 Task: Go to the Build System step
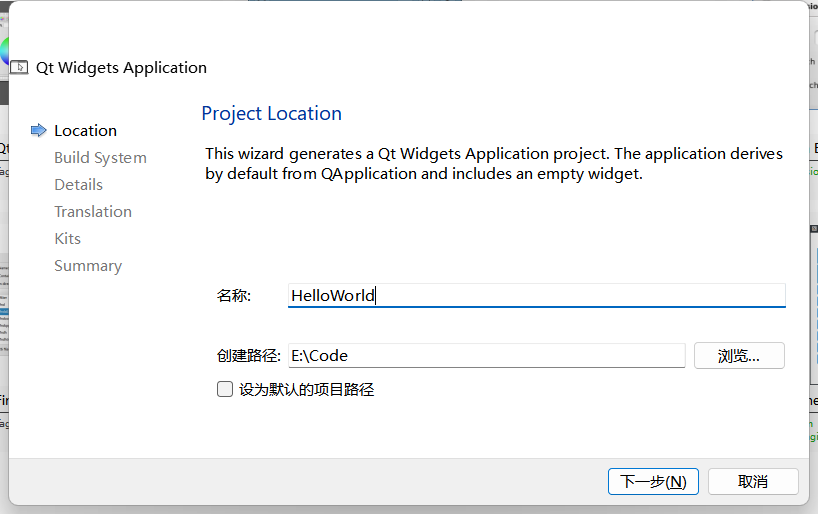(x=100, y=157)
